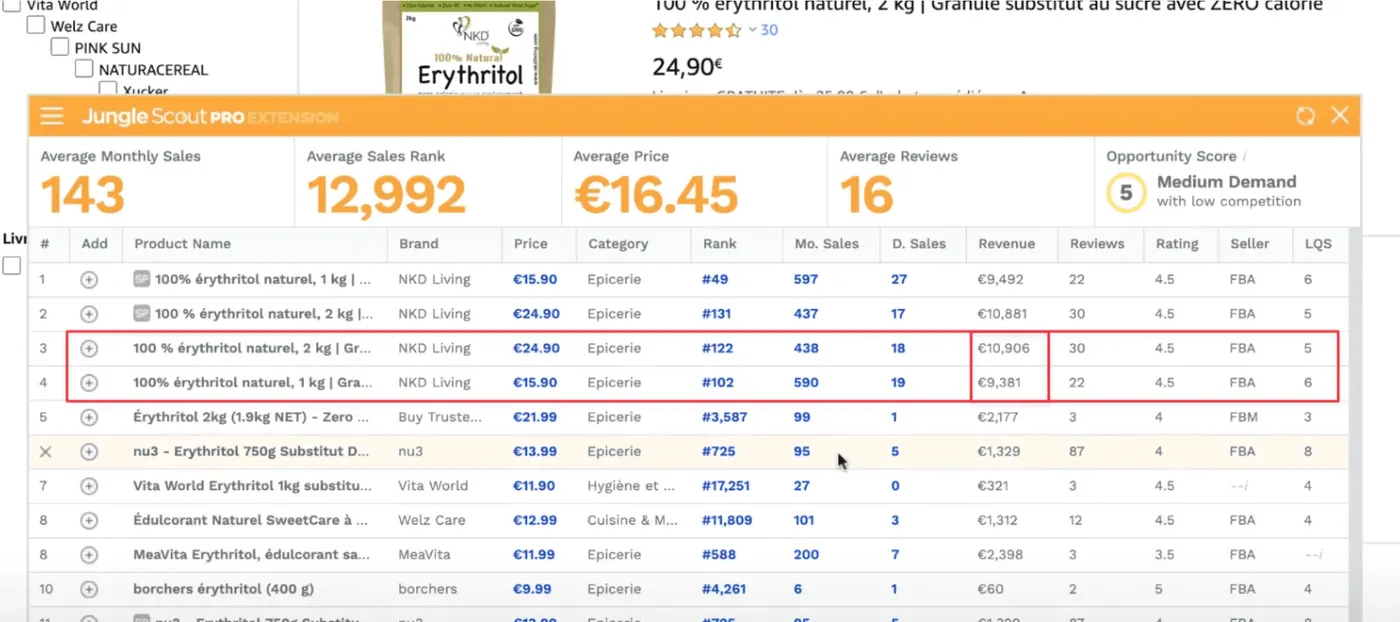The height and width of the screenshot is (622, 1400).
Task: Click the info icon beside Opportunity Score
Action: 1245,157
